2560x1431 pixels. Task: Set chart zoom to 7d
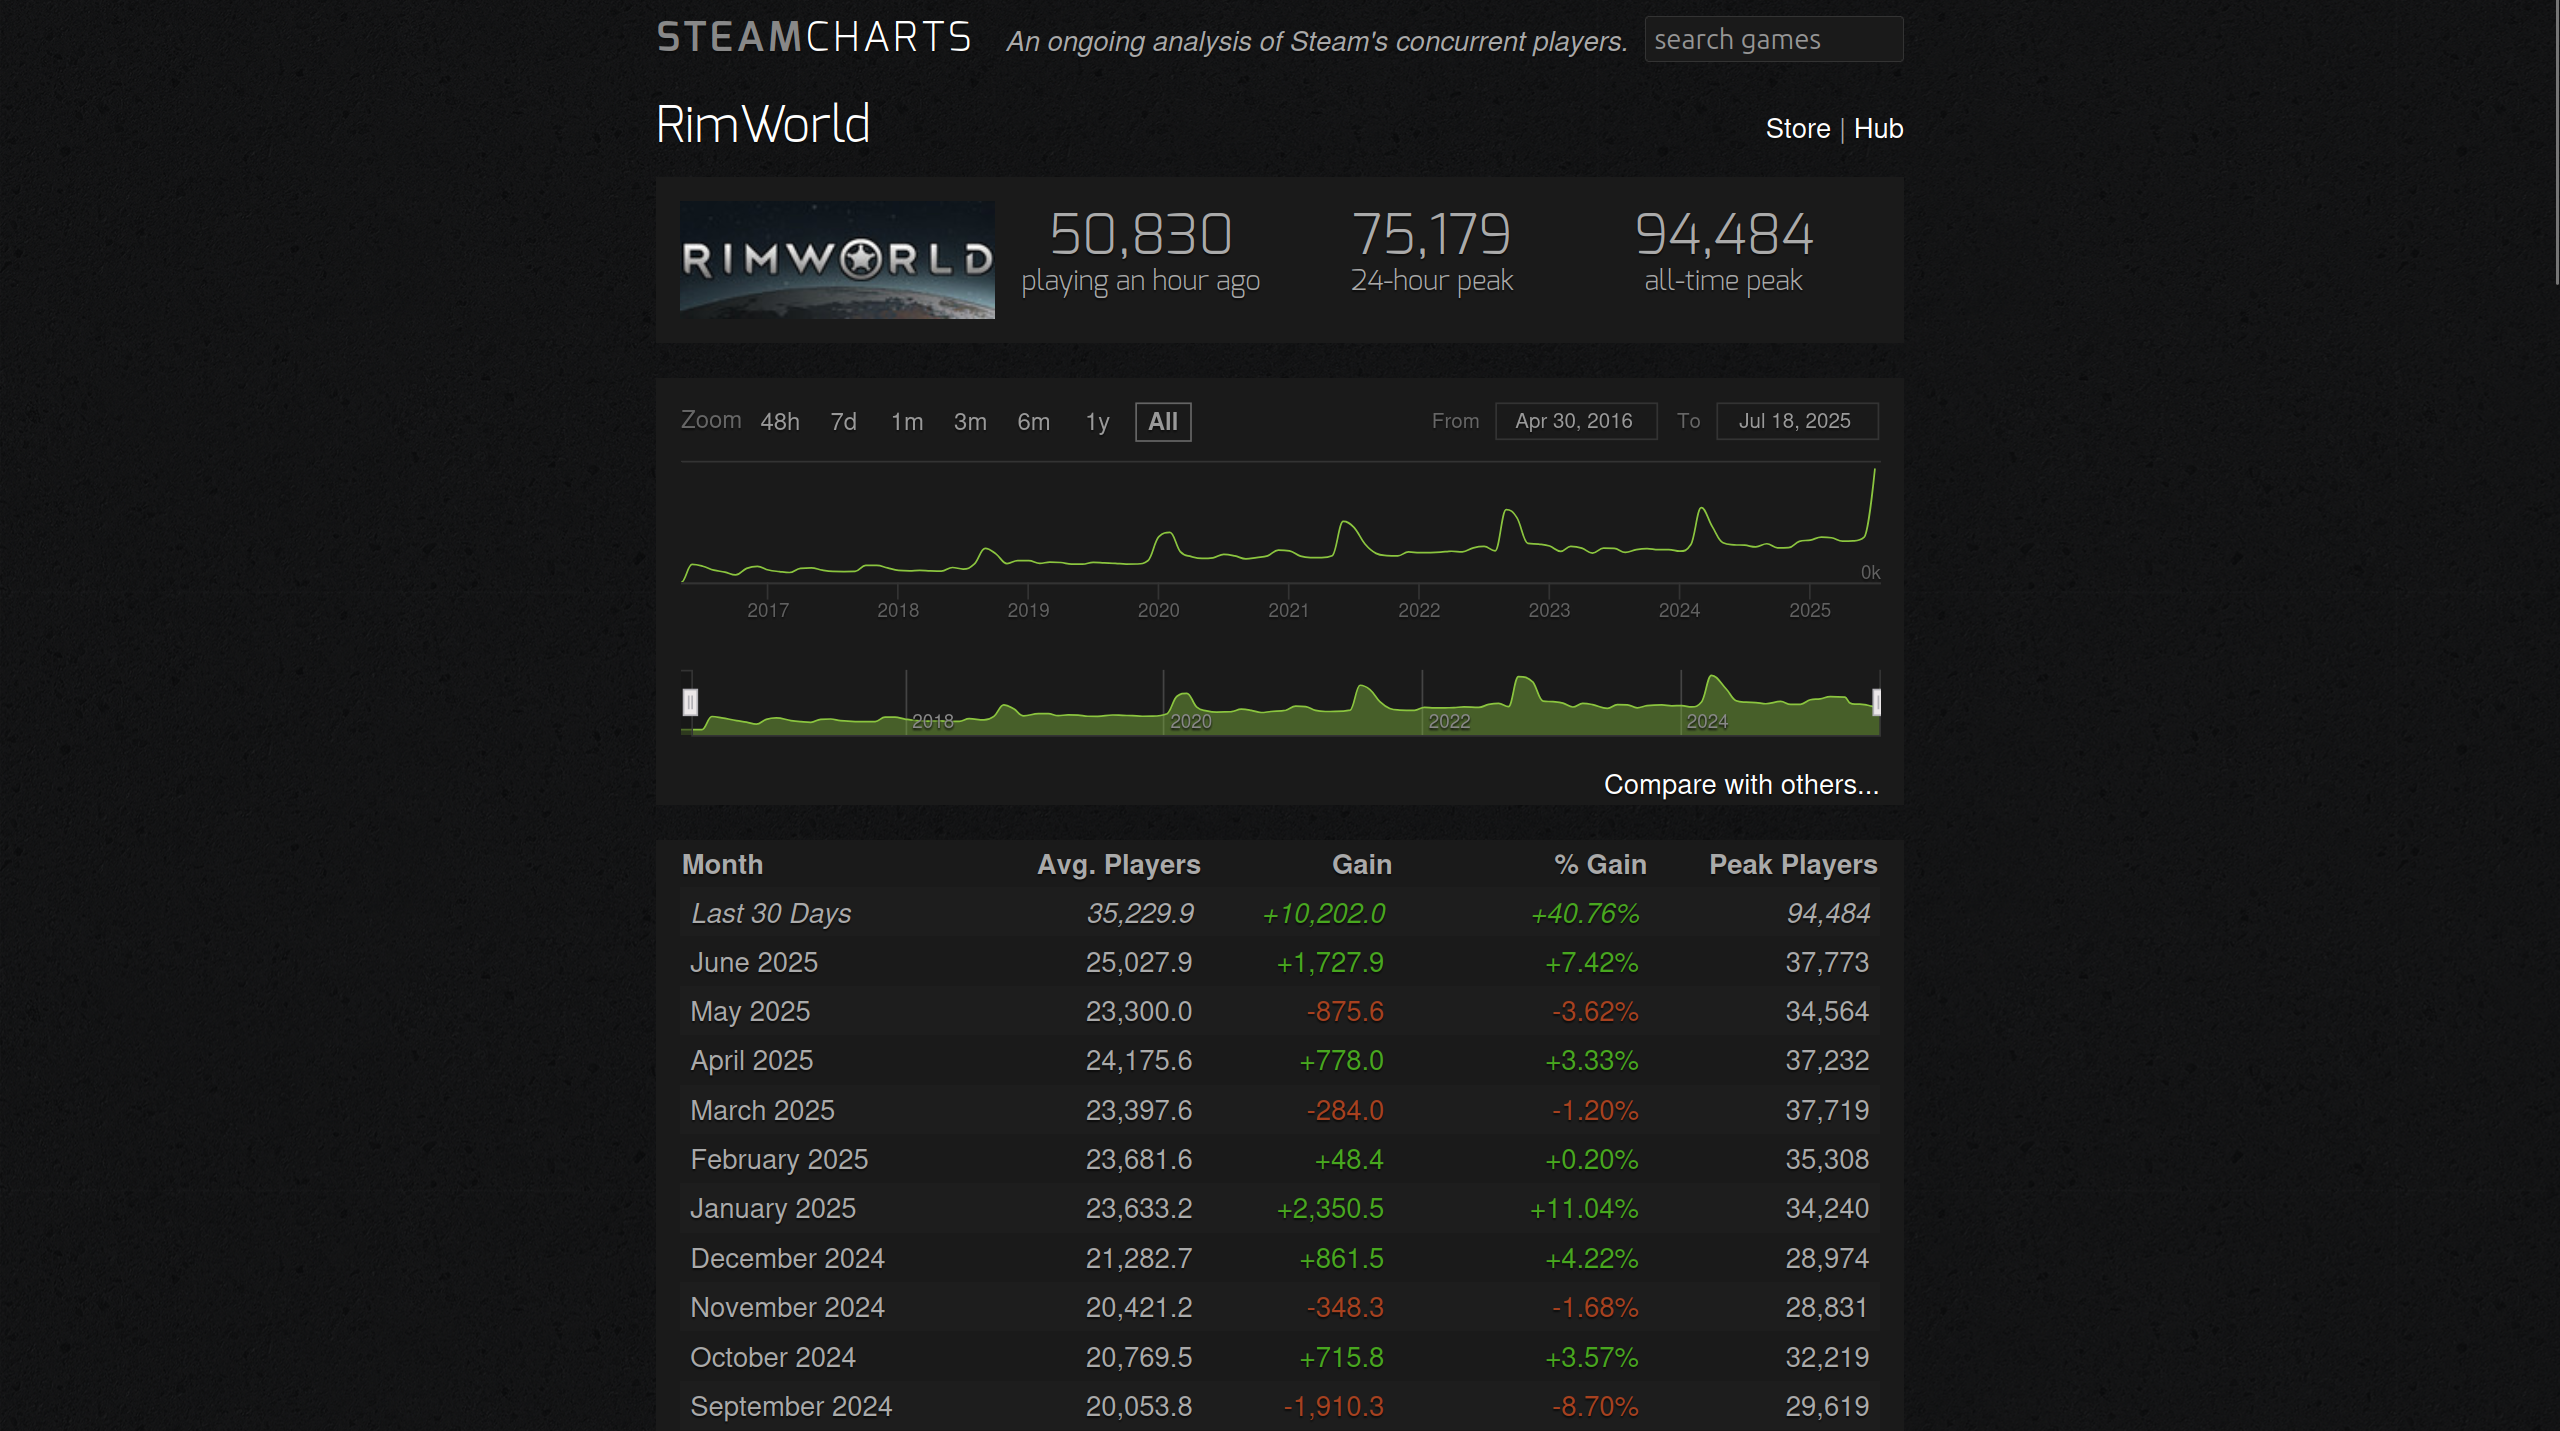[x=843, y=422]
